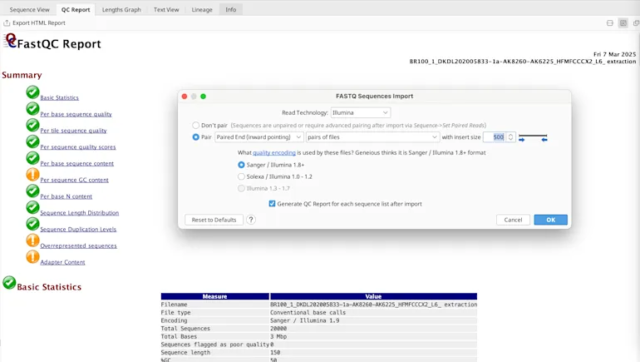The image size is (640, 362).
Task: Open the Per base N content link
Action: pyautogui.click(x=66, y=196)
